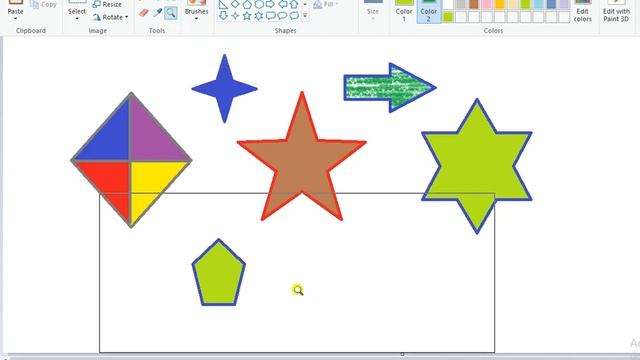The image size is (640, 360).
Task: Click the brown five-point star on canvas
Action: [x=302, y=163]
